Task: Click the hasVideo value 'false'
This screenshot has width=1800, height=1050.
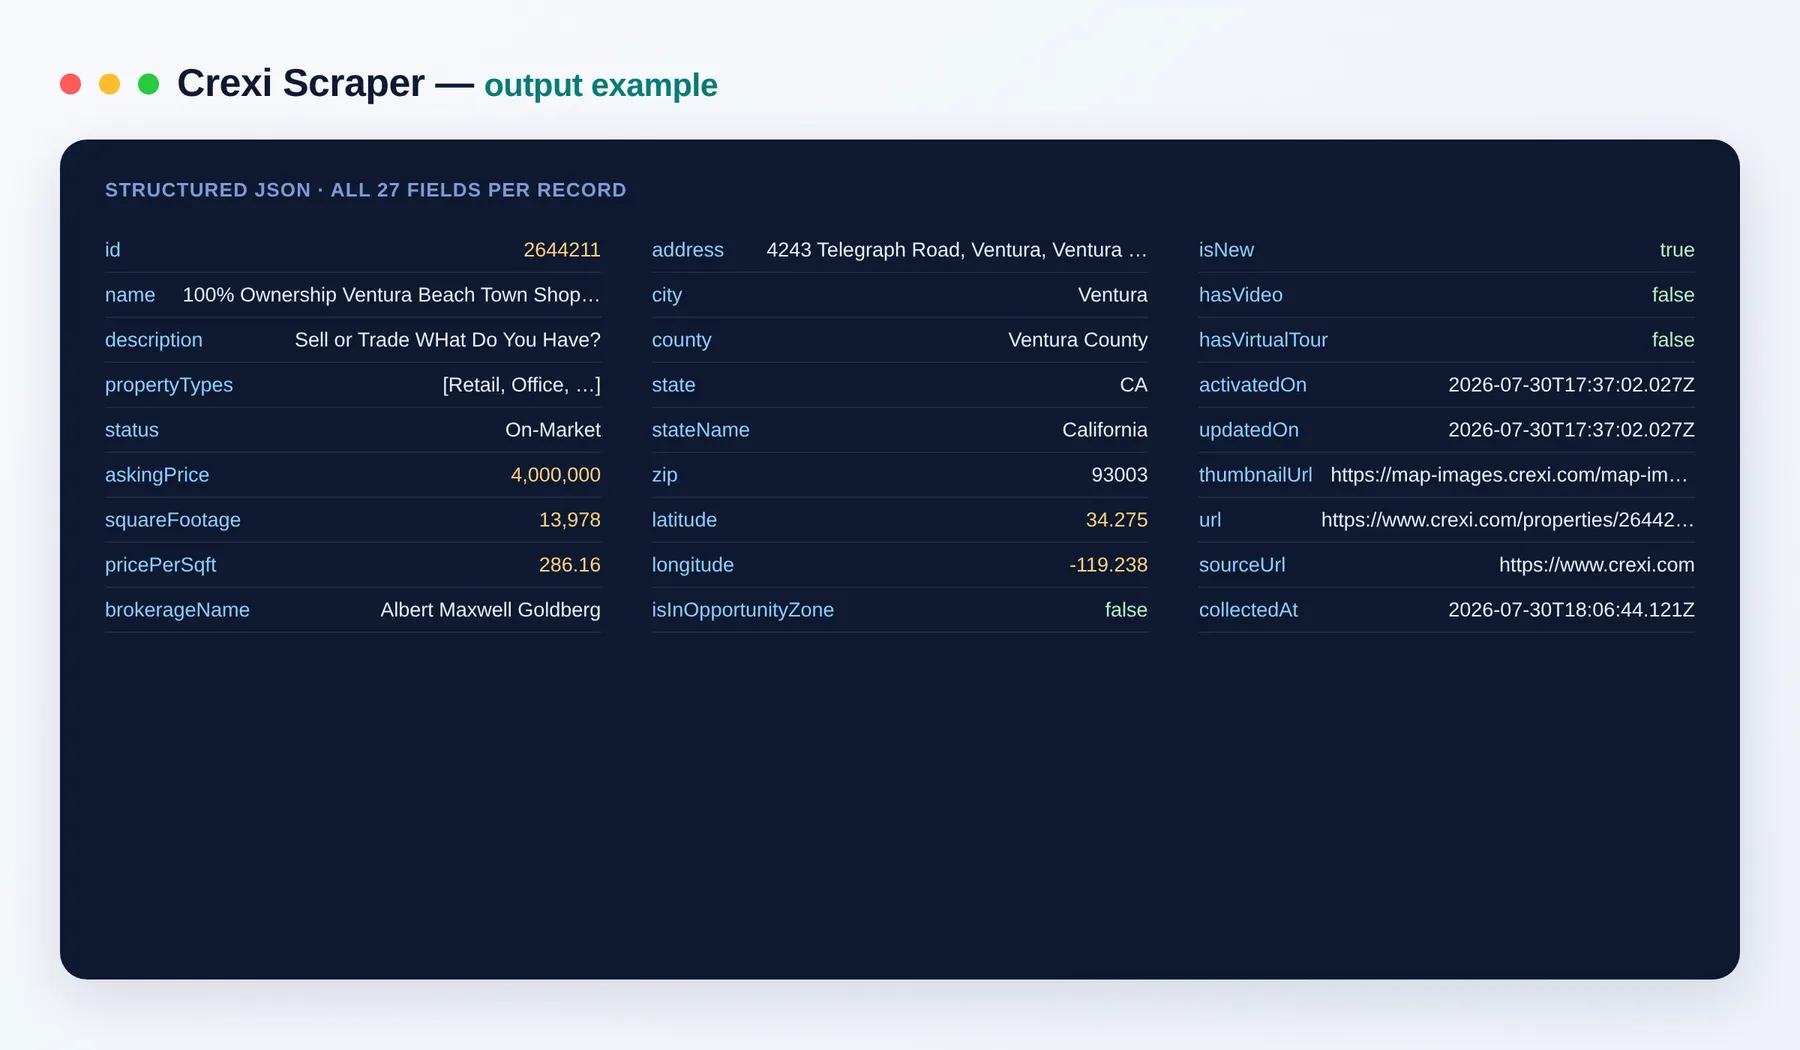Action: [1673, 295]
